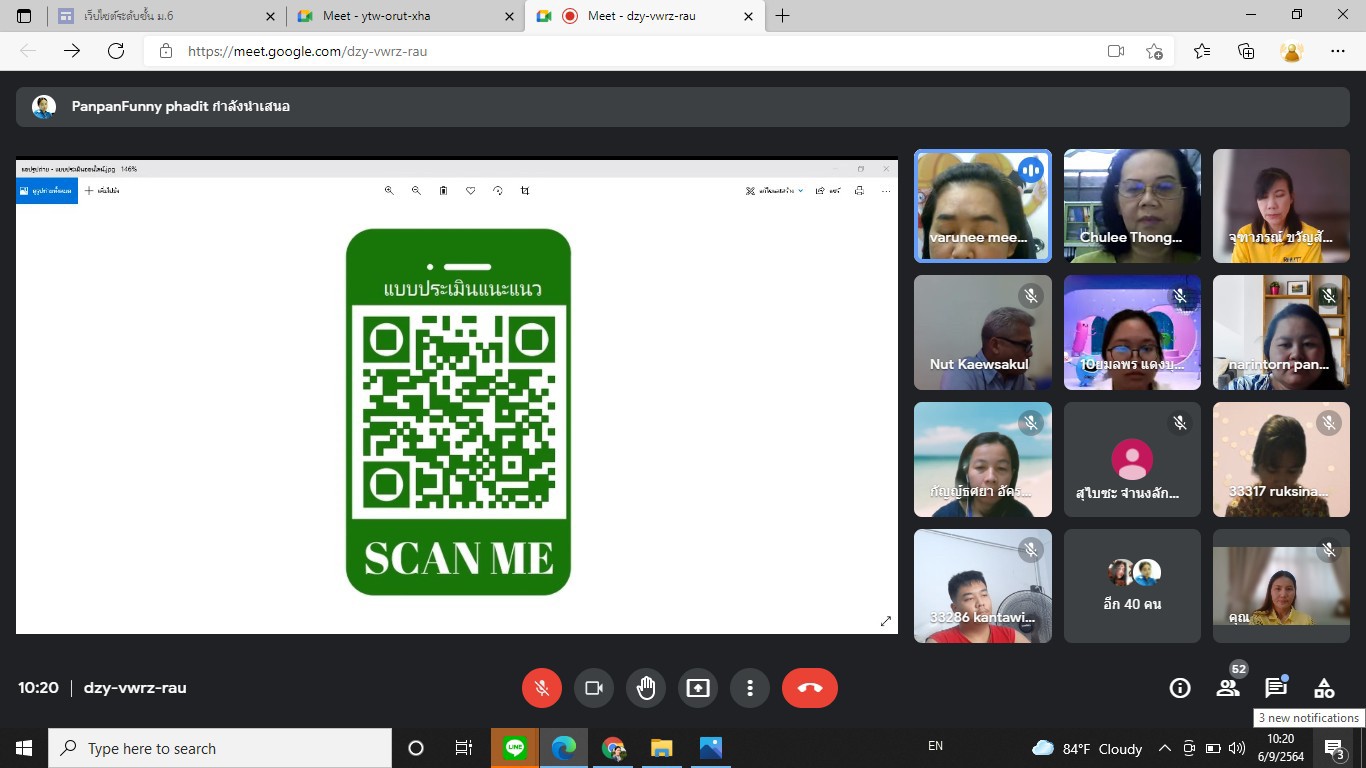Screen dimensions: 1366x768
Task: Open Windows notification center
Action: point(1334,748)
